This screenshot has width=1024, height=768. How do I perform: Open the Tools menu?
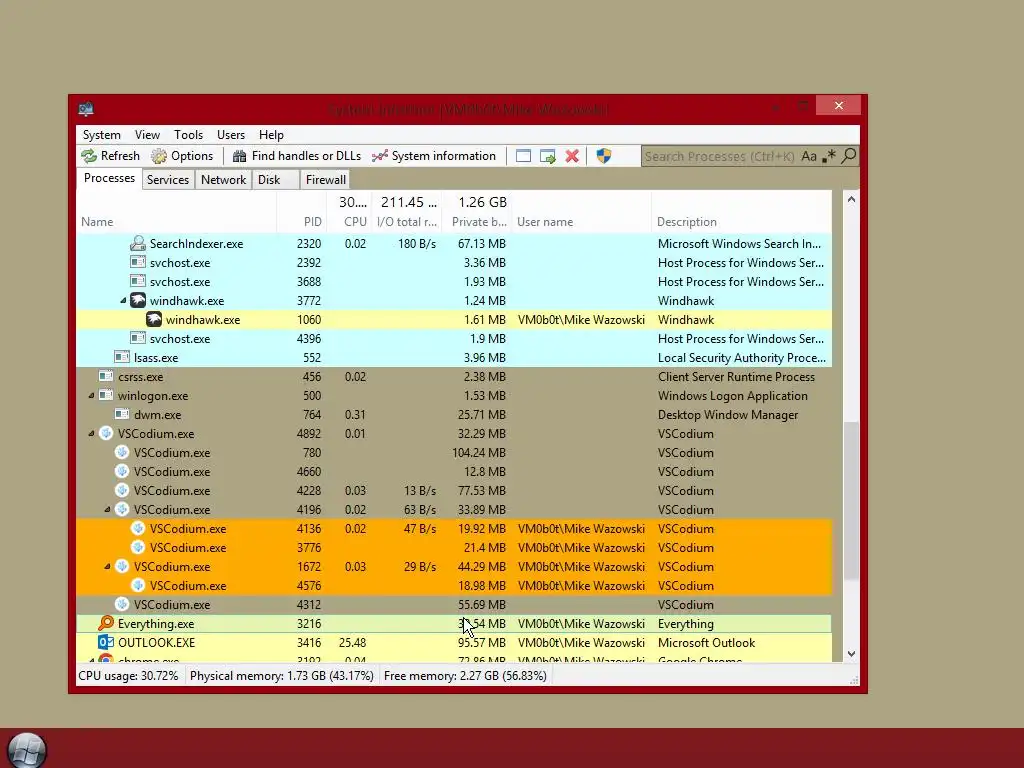click(x=188, y=135)
